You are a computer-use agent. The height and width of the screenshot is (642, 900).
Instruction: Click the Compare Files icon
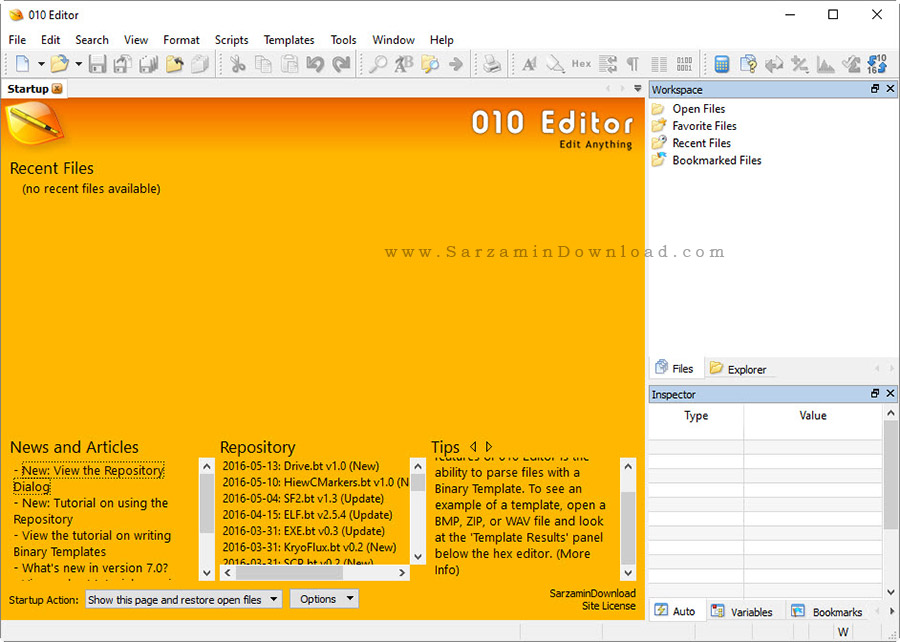point(748,64)
